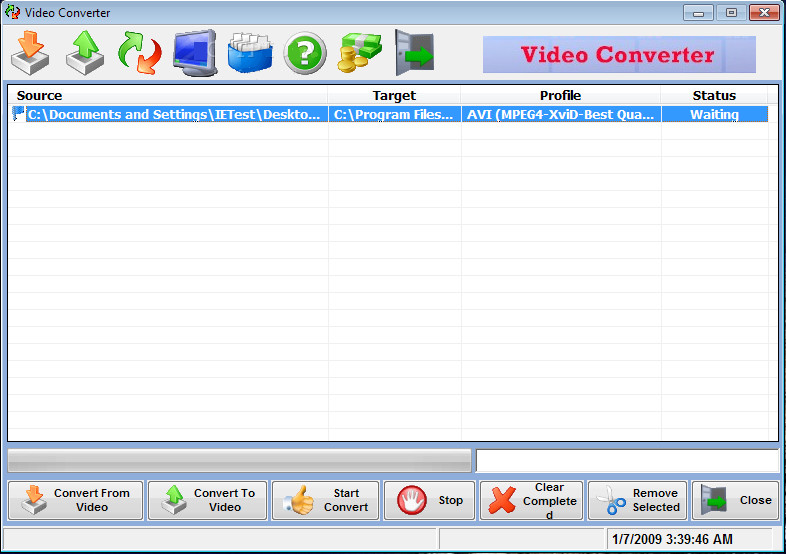Screen dimensions: 786x554
Task: Click the Status column header
Action: [x=714, y=95]
